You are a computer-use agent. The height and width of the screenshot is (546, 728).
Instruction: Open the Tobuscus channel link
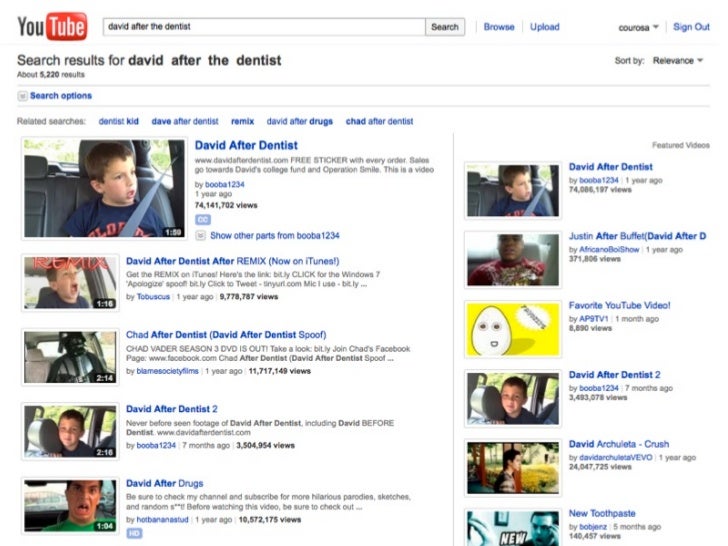pos(153,297)
